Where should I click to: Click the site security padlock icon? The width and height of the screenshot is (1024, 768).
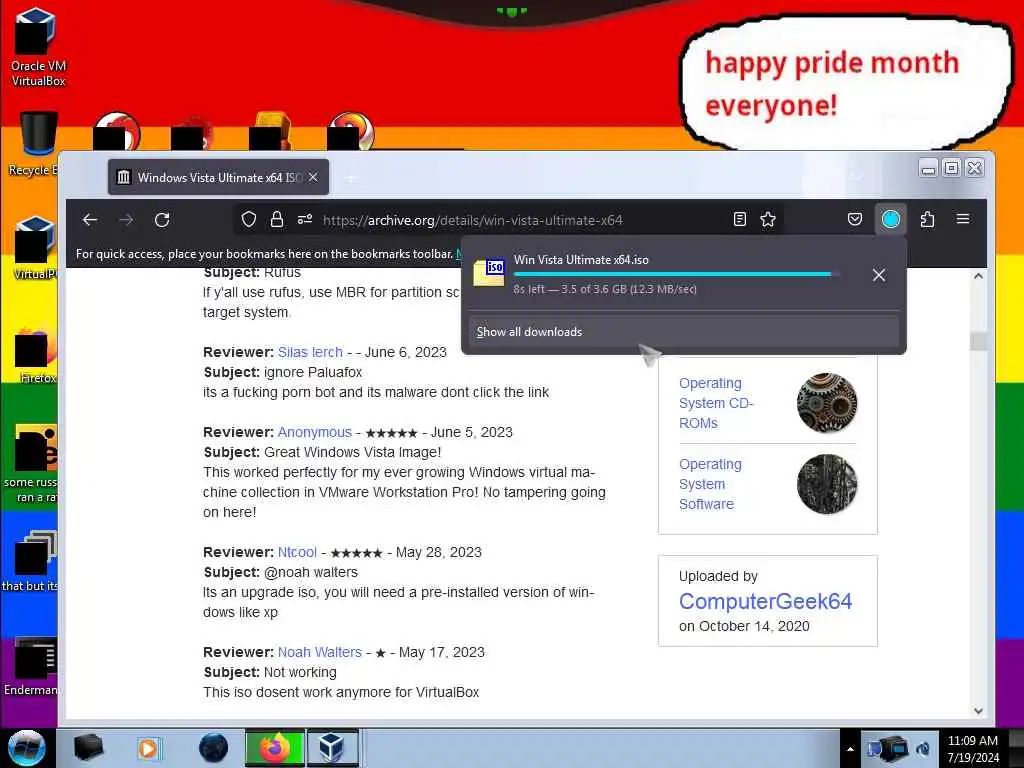pos(277,219)
